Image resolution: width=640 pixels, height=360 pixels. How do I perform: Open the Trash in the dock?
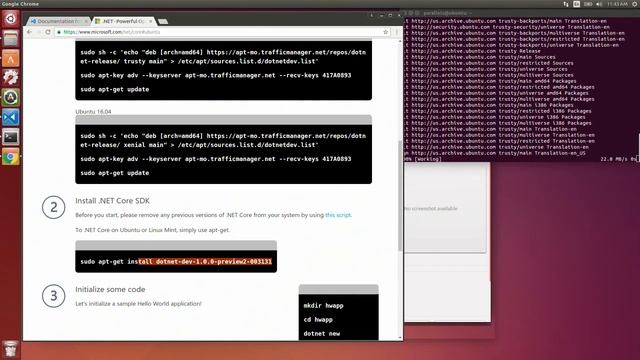(x=11, y=349)
